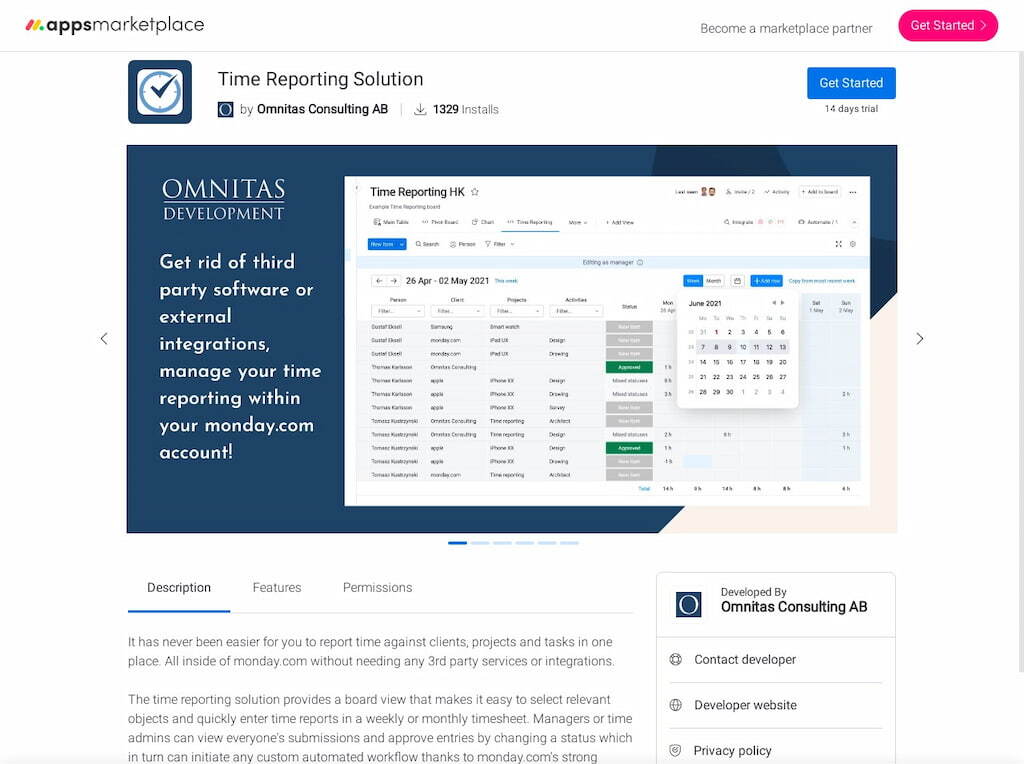The image size is (1024, 764).
Task: Click the Omnitas logo beside developer name
Action: pyautogui.click(x=226, y=110)
